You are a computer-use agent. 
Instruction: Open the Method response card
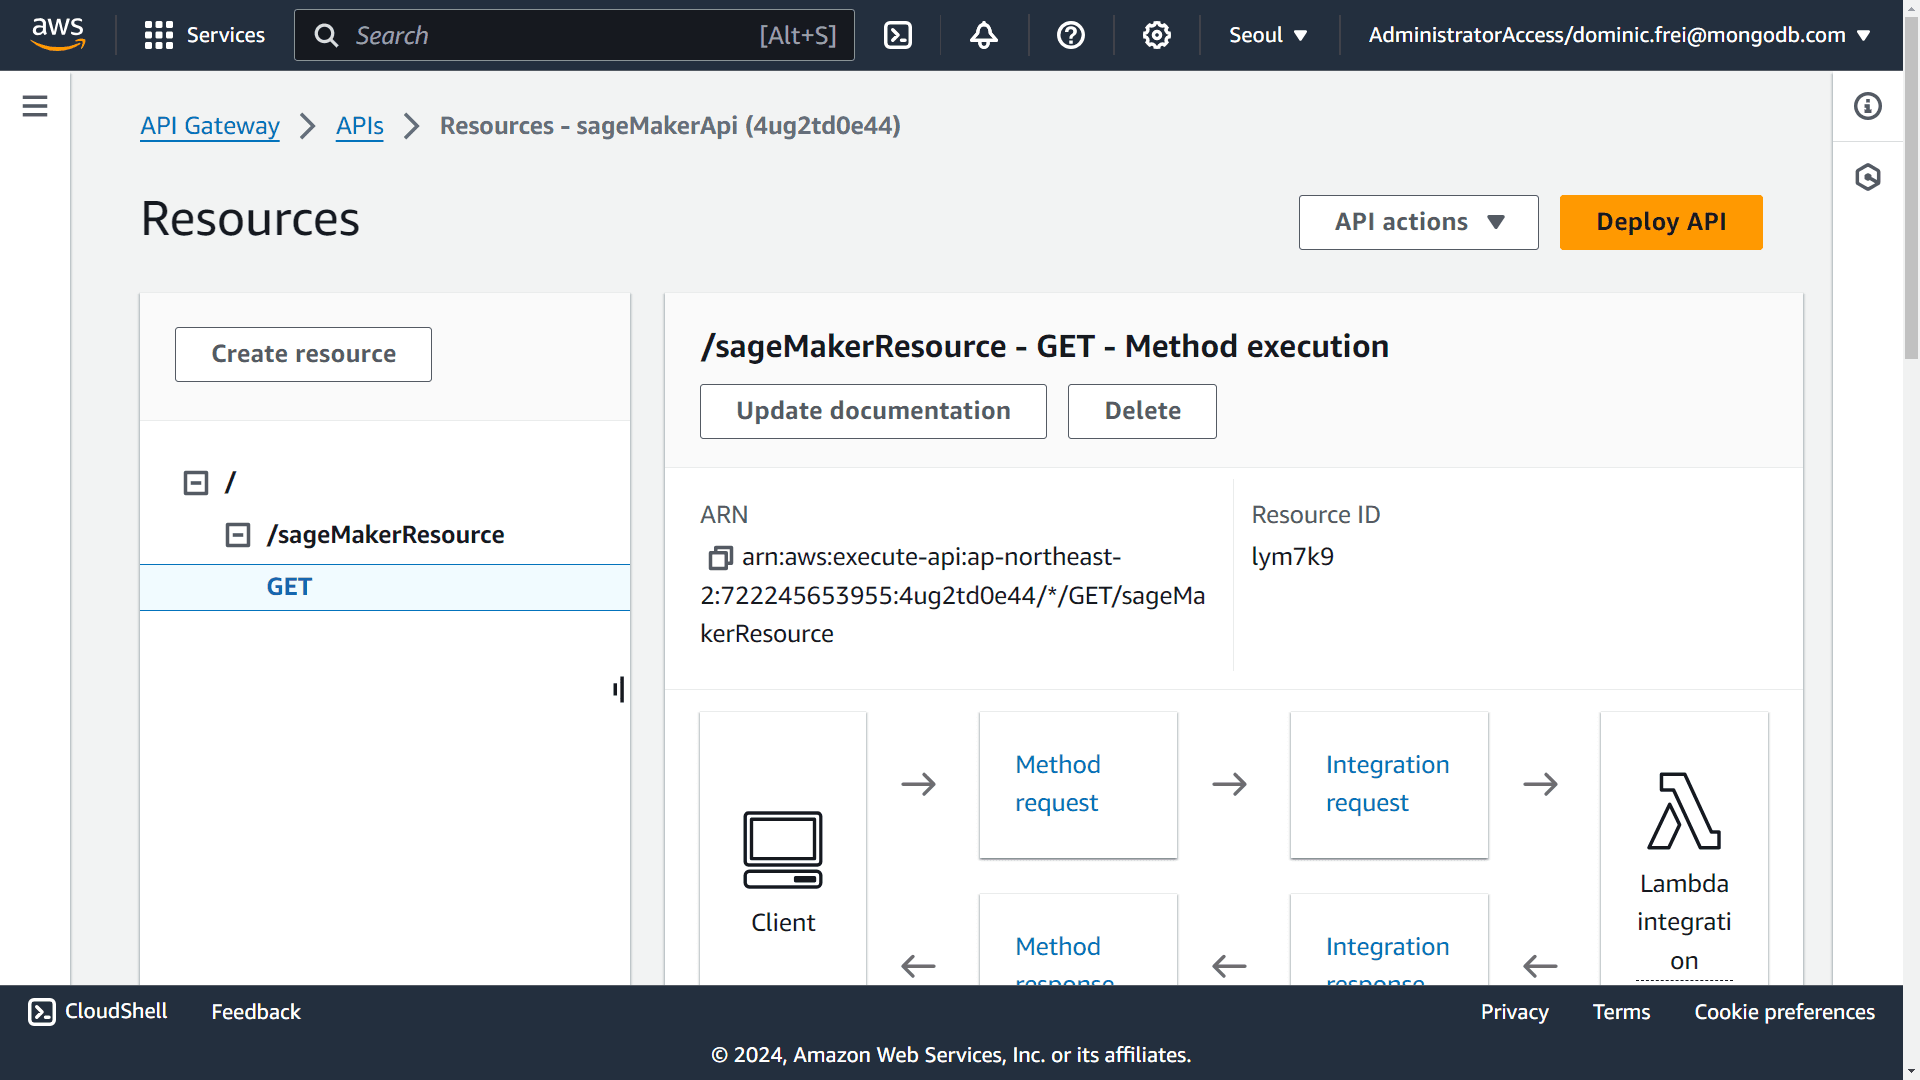point(1078,940)
